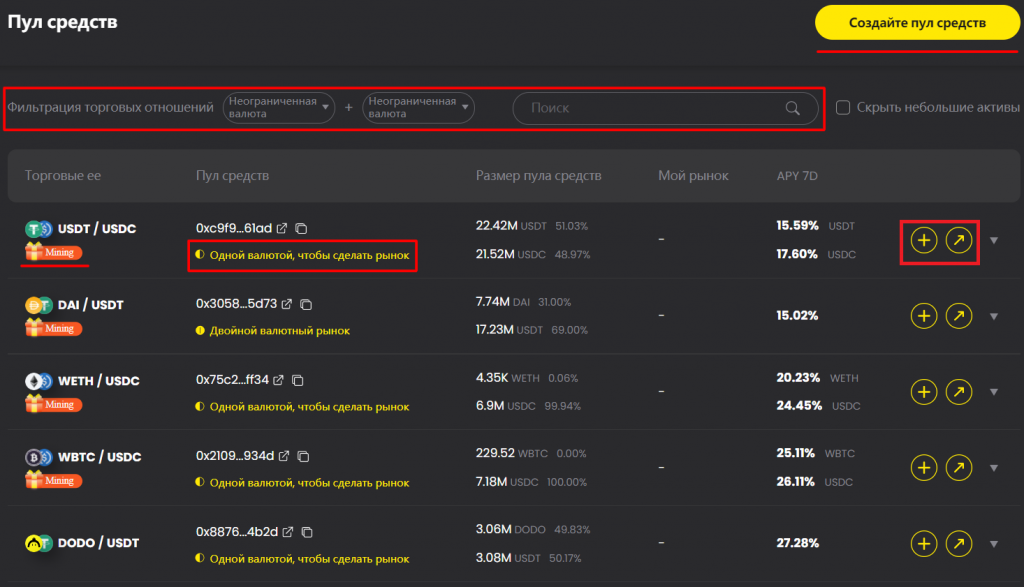The height and width of the screenshot is (587, 1024).
Task: Open the first currency filter dropdown
Action: click(x=278, y=108)
